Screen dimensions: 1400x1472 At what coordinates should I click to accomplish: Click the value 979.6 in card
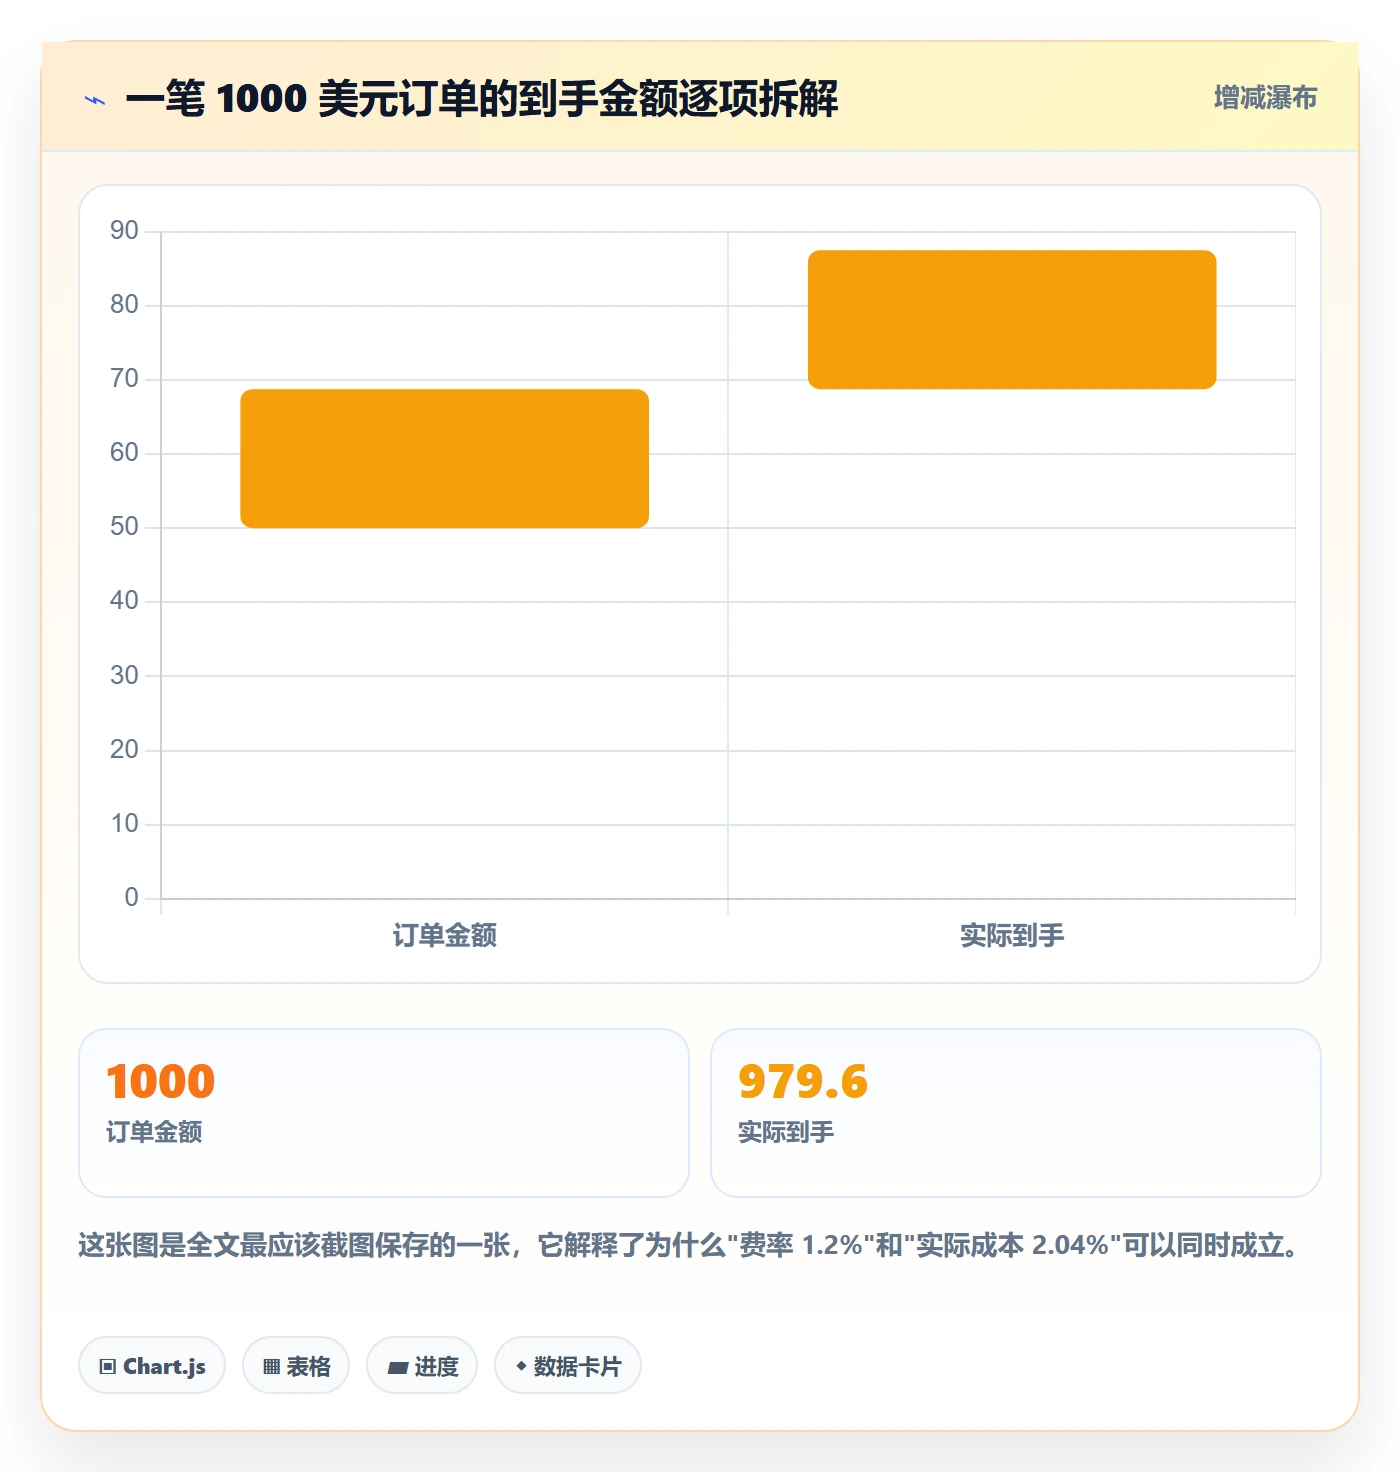coord(803,1082)
